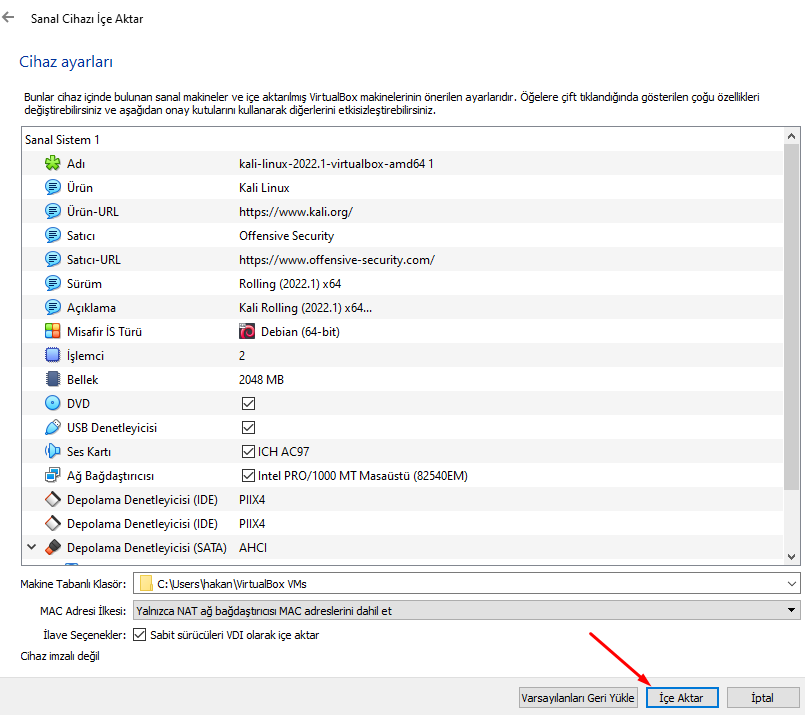Uncheck the DVD checkbox
Image resolution: width=805 pixels, height=715 pixels.
pos(248,403)
